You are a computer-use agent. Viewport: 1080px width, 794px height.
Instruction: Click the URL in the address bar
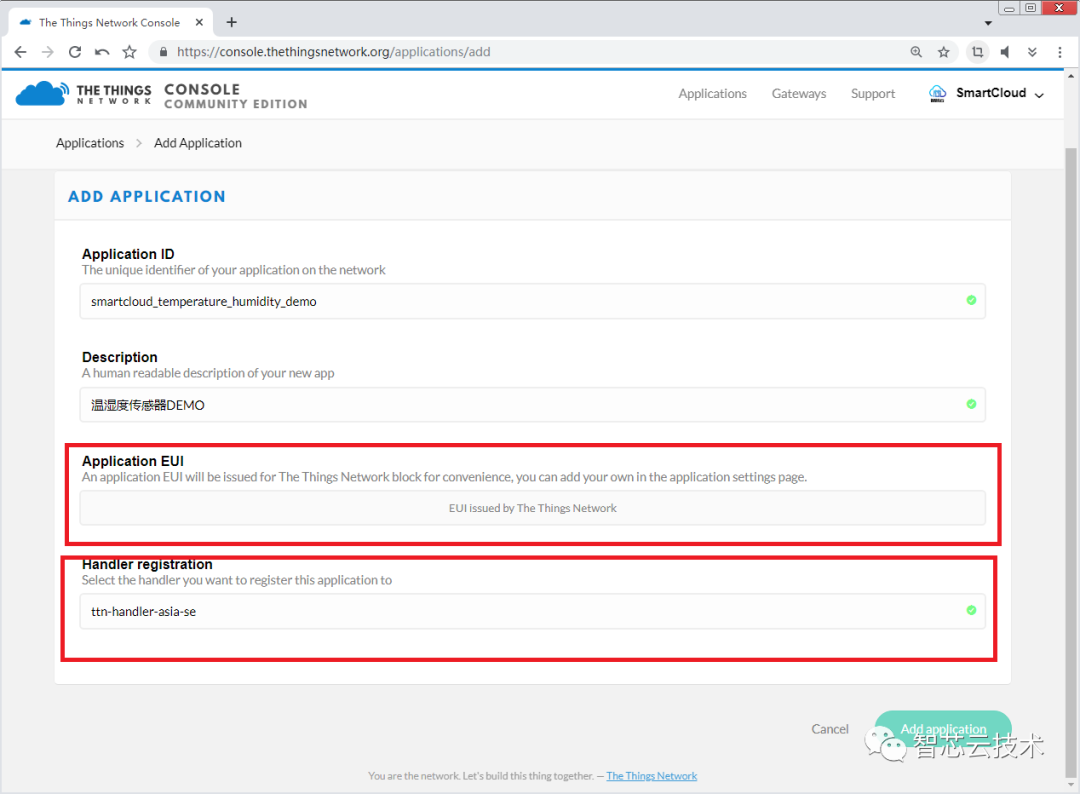[333, 52]
